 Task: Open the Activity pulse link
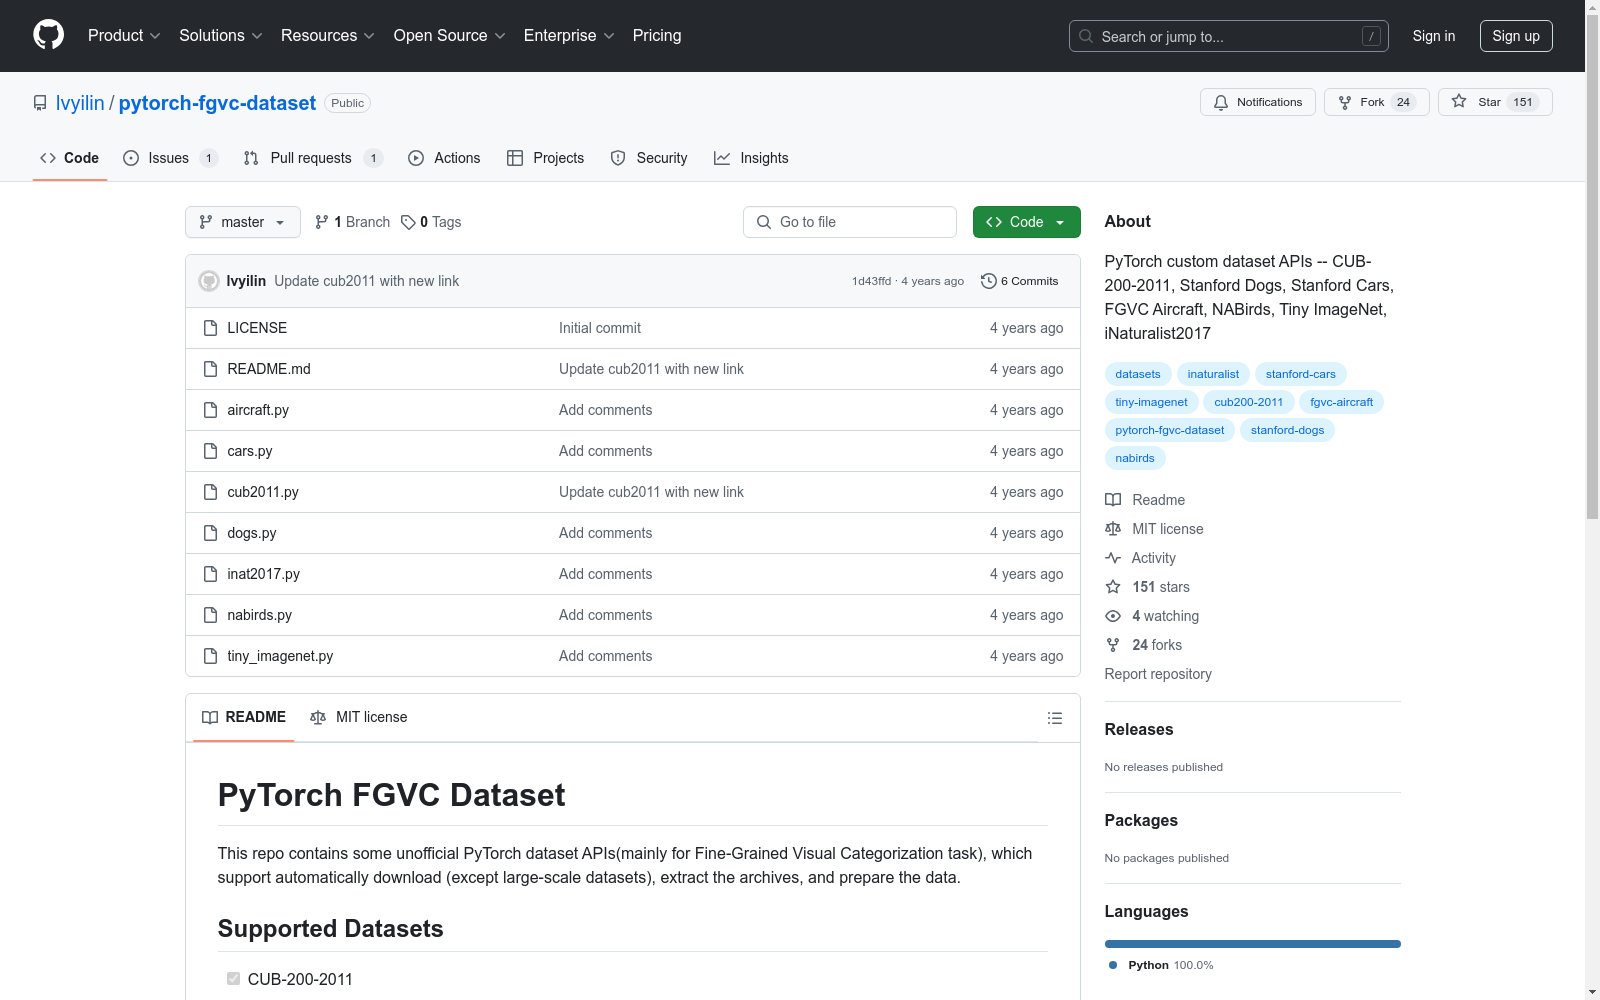click(x=1141, y=558)
